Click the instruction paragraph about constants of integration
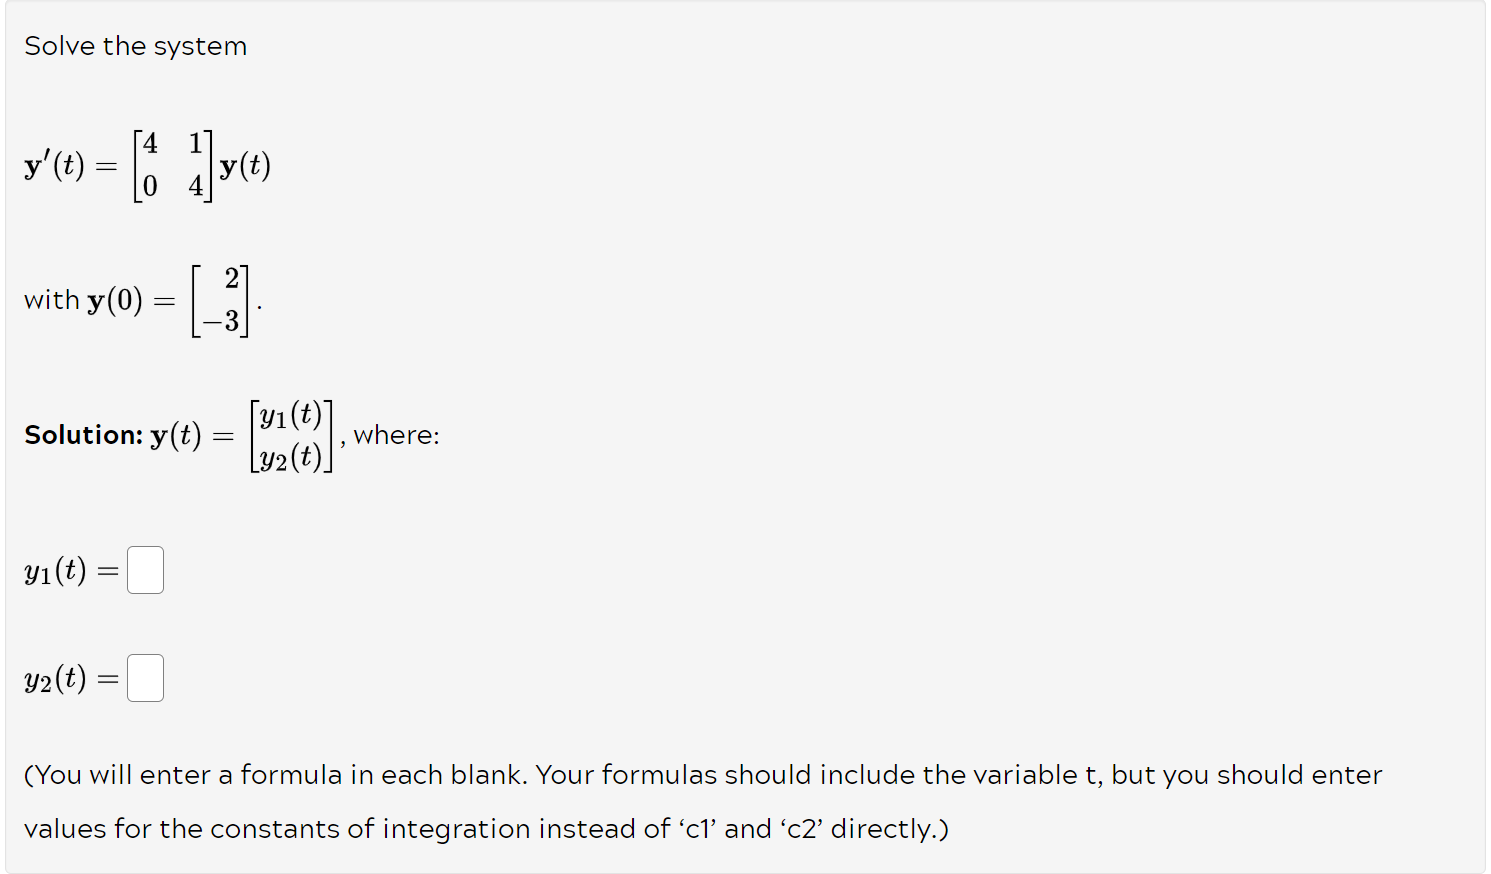 (x=700, y=800)
